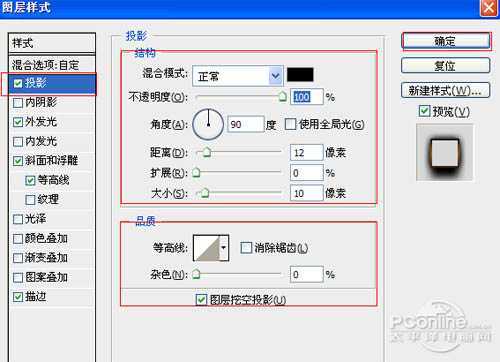Click the 不透明度 opacity slider handle
The image size is (500, 362).
(282, 96)
